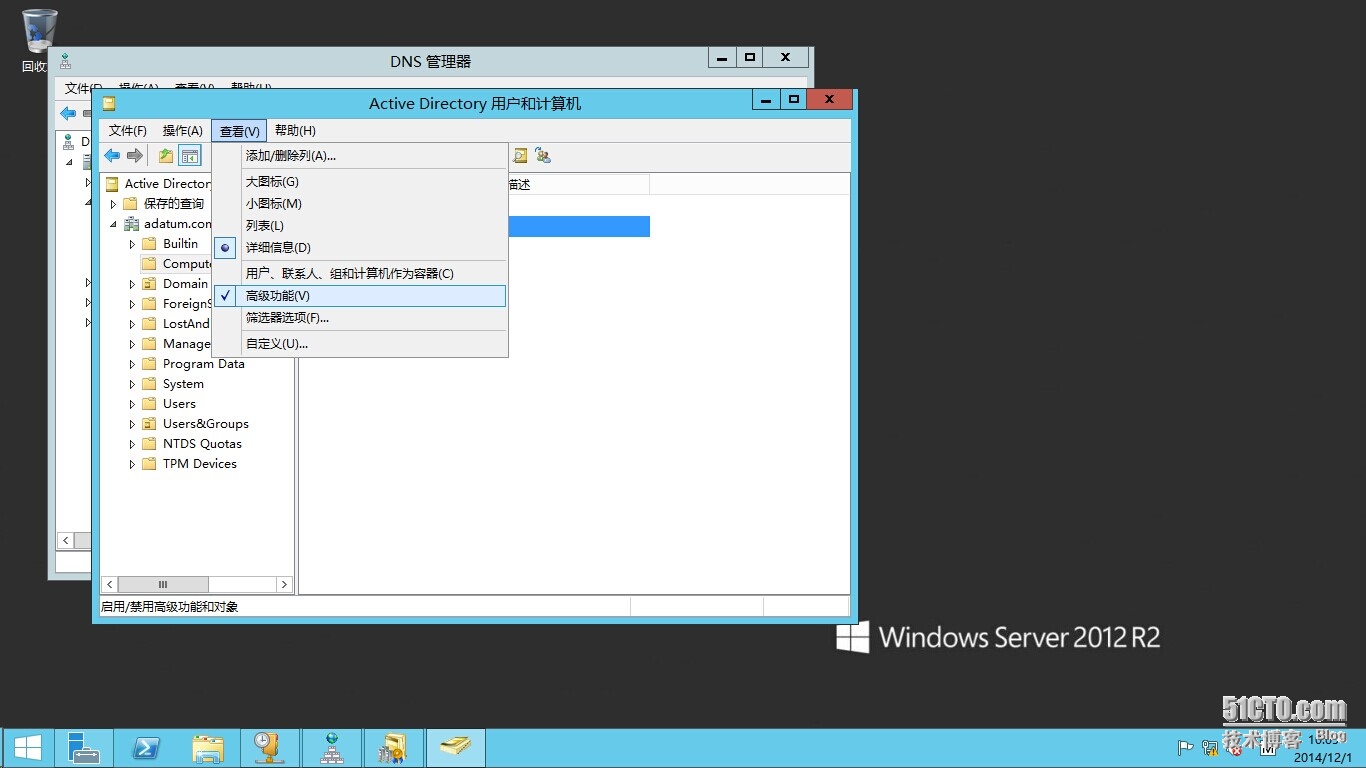Viewport: 1366px width, 768px height.
Task: Click the tree pane horizontal scrollbar thumb
Action: pyautogui.click(x=163, y=585)
